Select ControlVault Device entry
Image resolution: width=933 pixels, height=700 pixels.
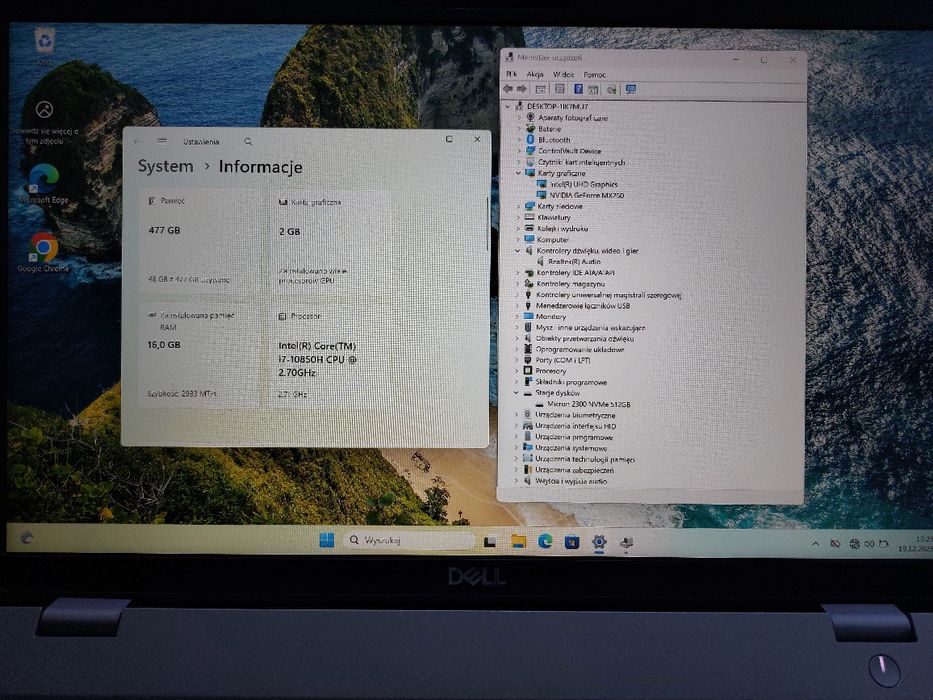pyautogui.click(x=563, y=151)
